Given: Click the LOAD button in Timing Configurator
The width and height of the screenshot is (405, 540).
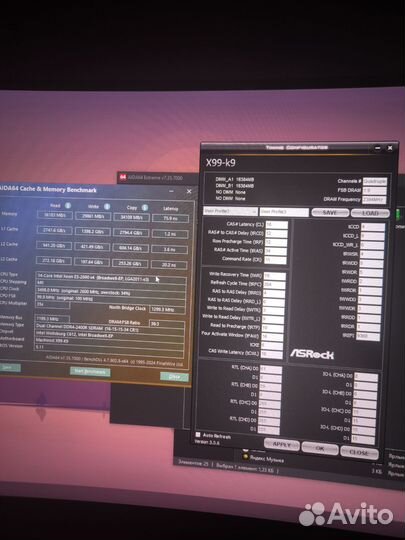Looking at the screenshot, I should pos(370,213).
